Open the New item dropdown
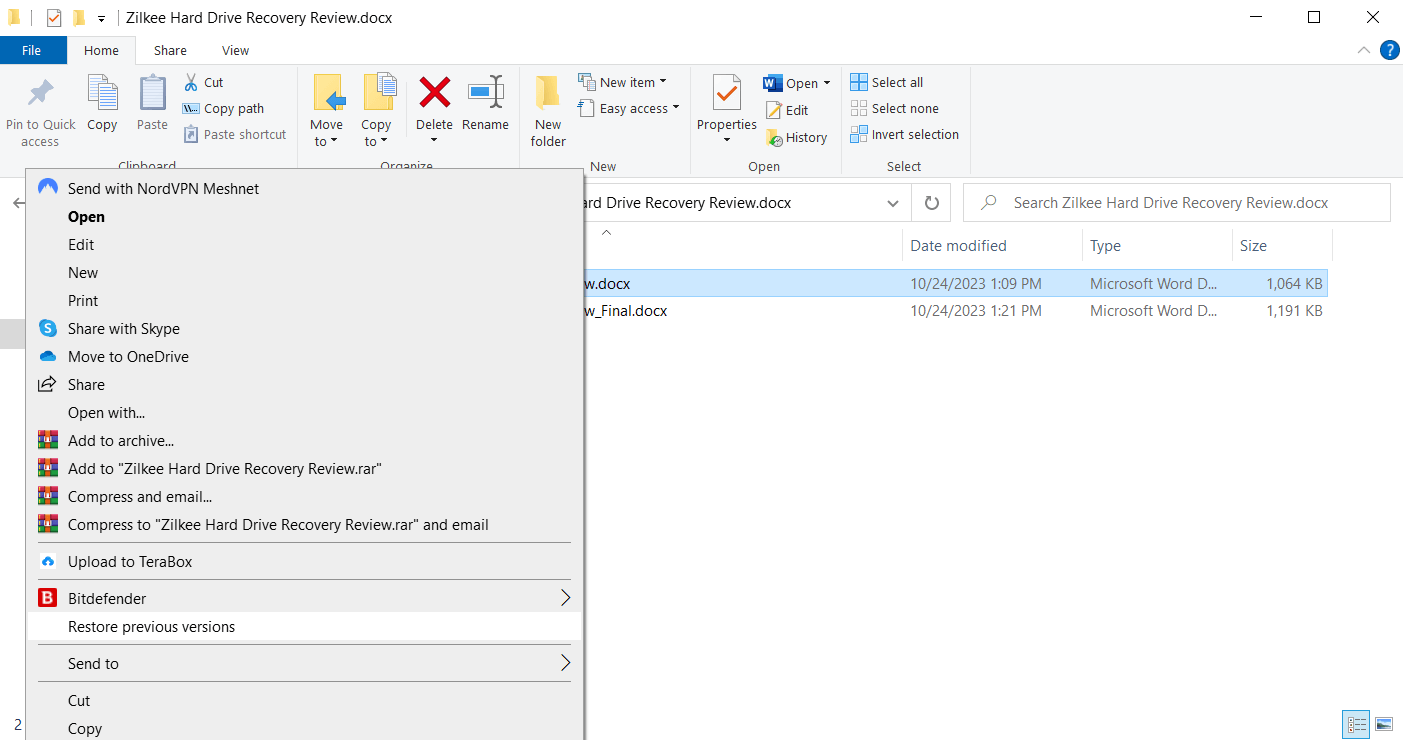 pyautogui.click(x=623, y=82)
